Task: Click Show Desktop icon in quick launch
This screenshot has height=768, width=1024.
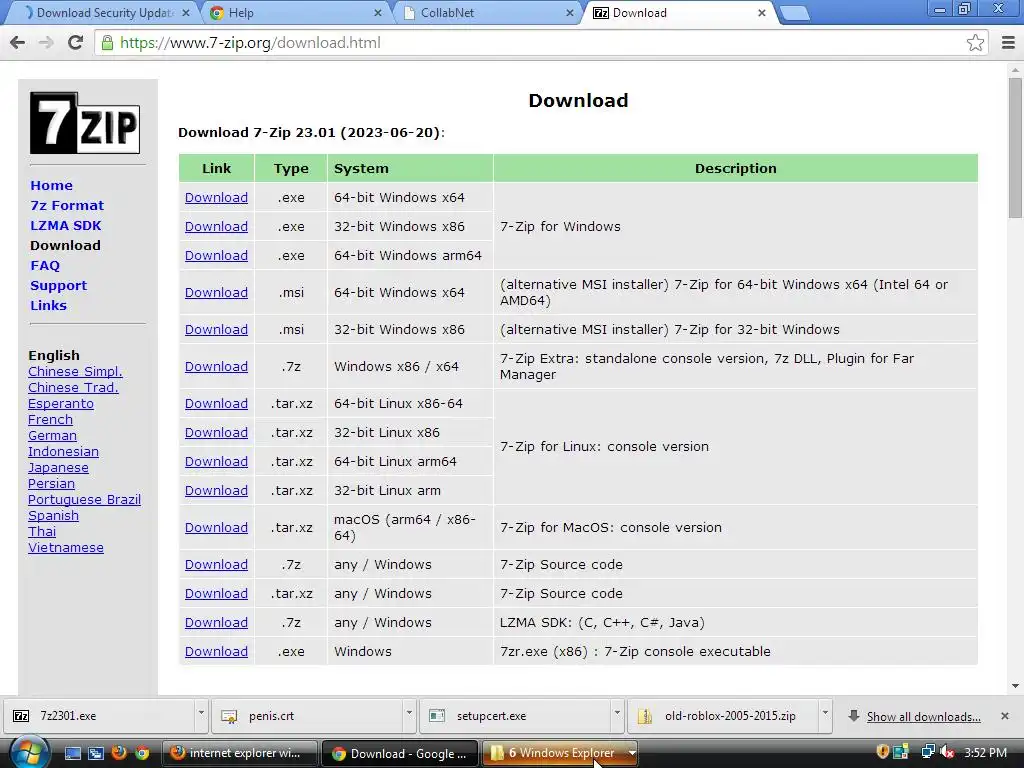Action: point(72,753)
